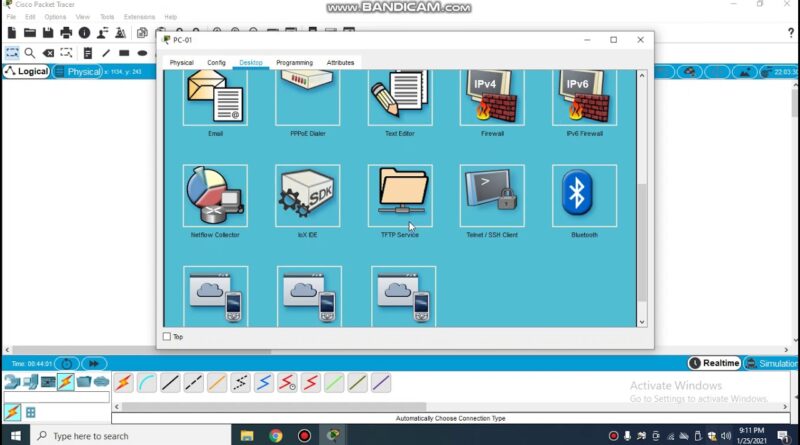Viewport: 800px width, 445px height.
Task: Select the Components category
Action: (x=48, y=382)
